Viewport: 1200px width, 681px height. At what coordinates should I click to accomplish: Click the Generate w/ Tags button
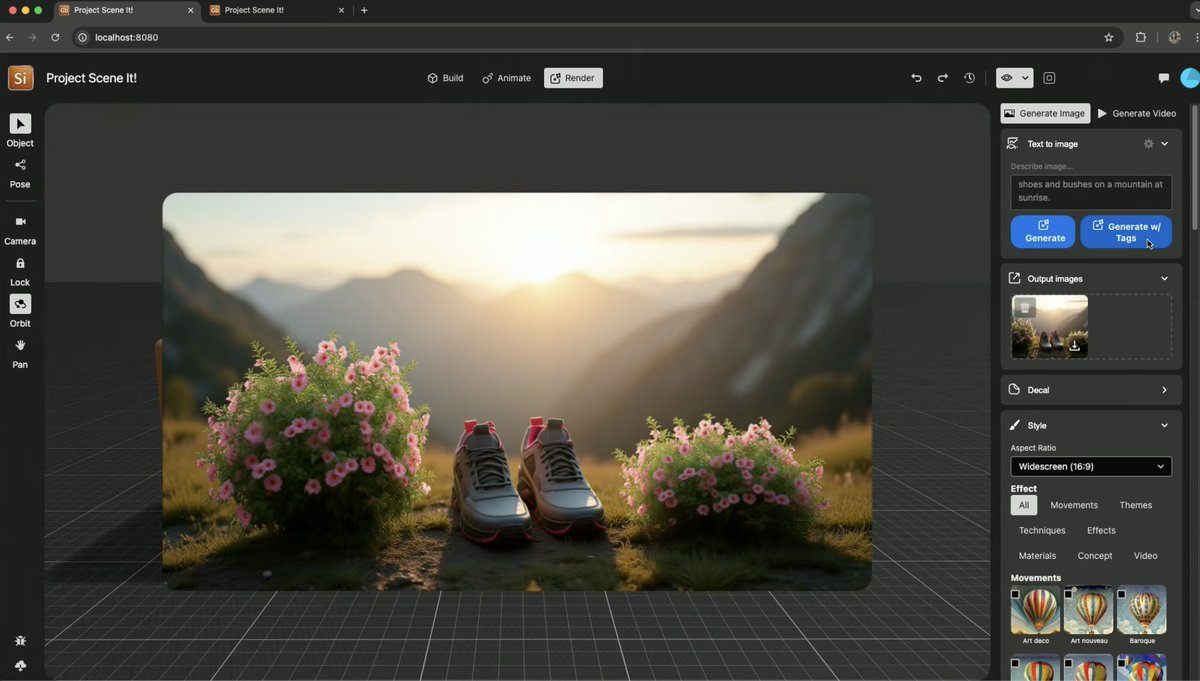pyautogui.click(x=1126, y=231)
